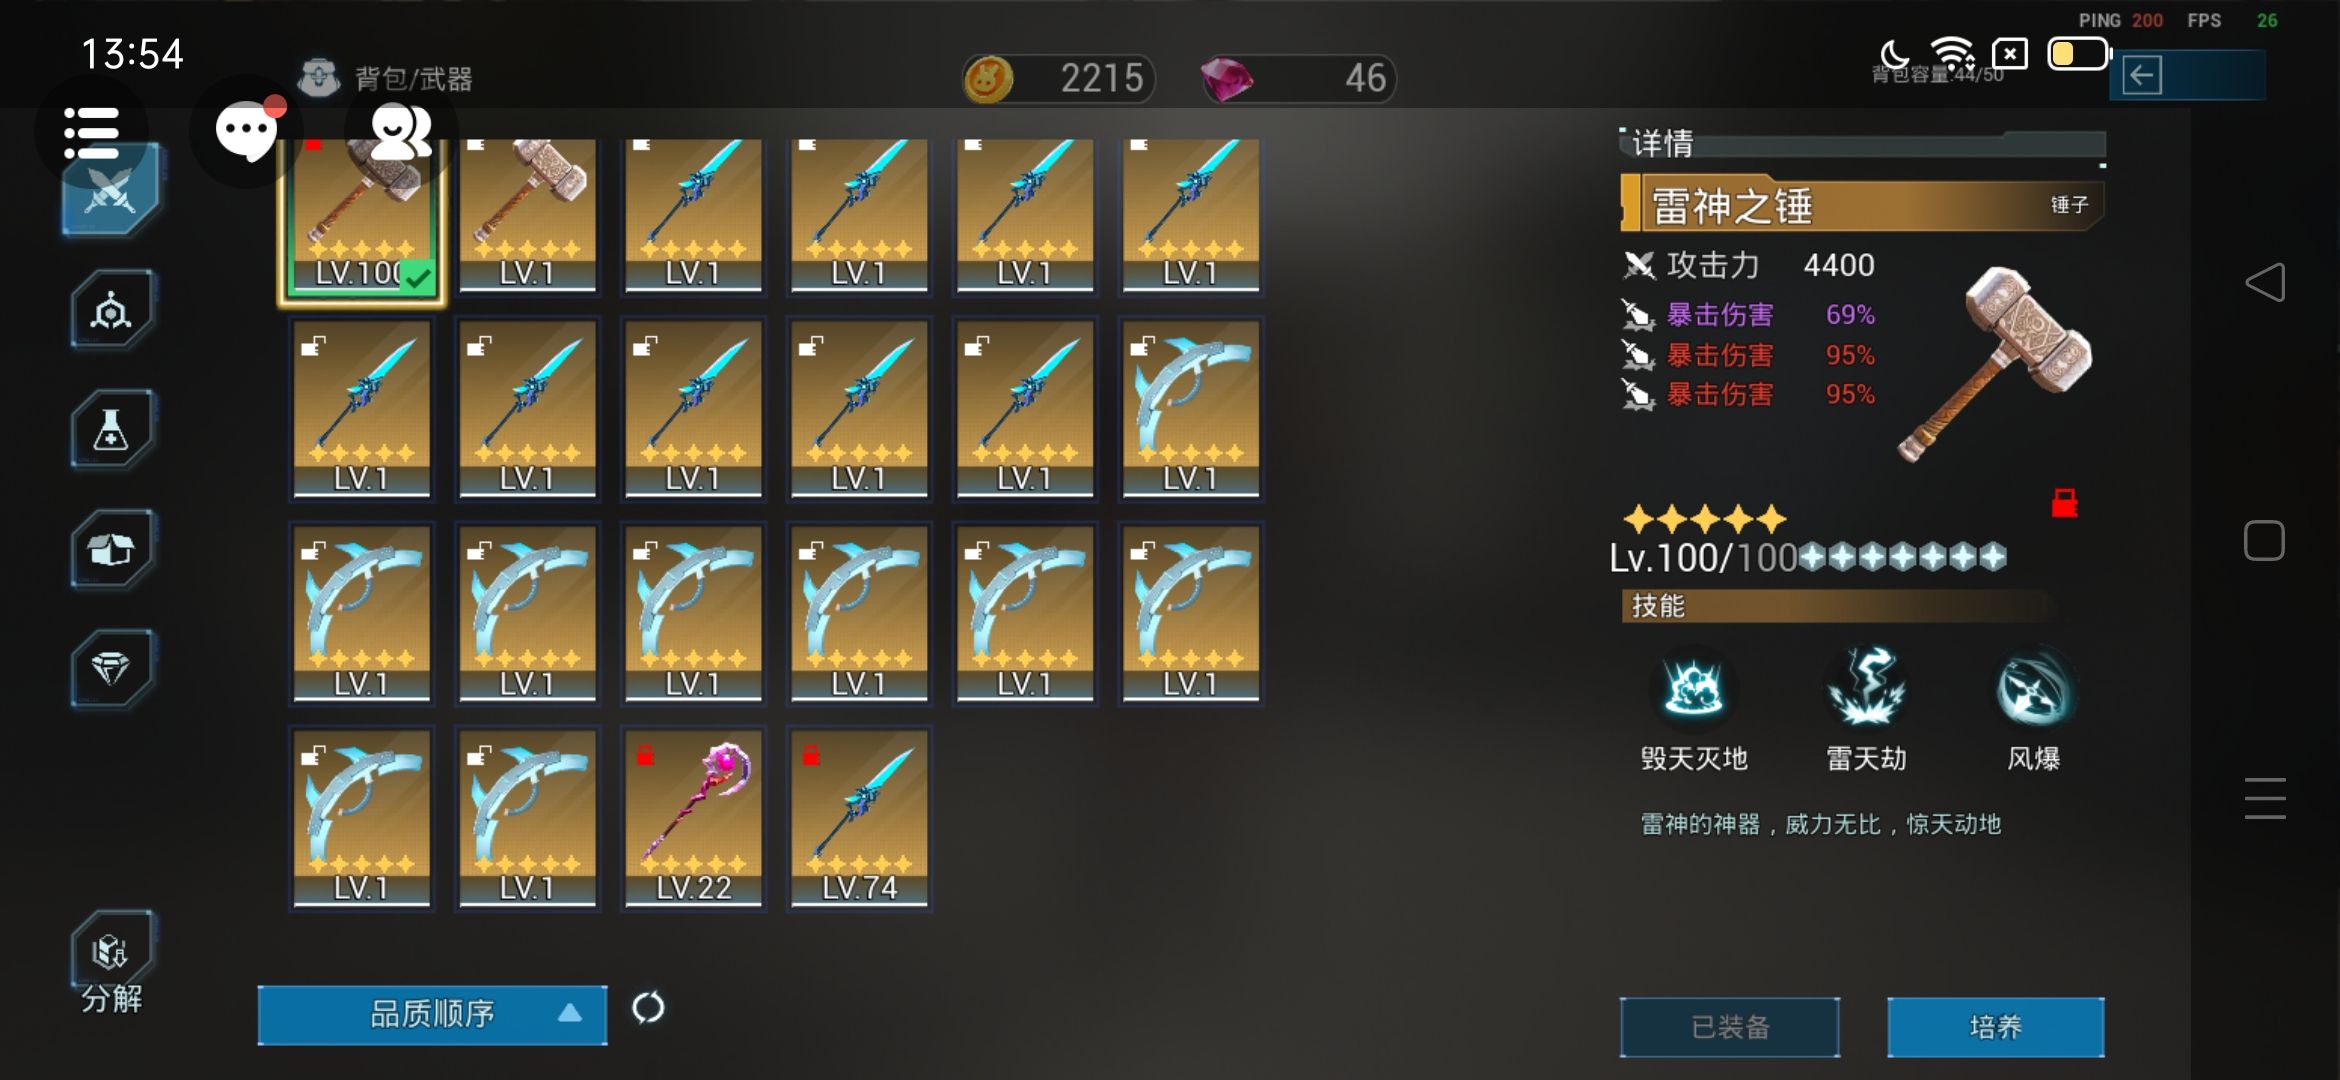Click the 已装备 equipped button

point(1730,1027)
